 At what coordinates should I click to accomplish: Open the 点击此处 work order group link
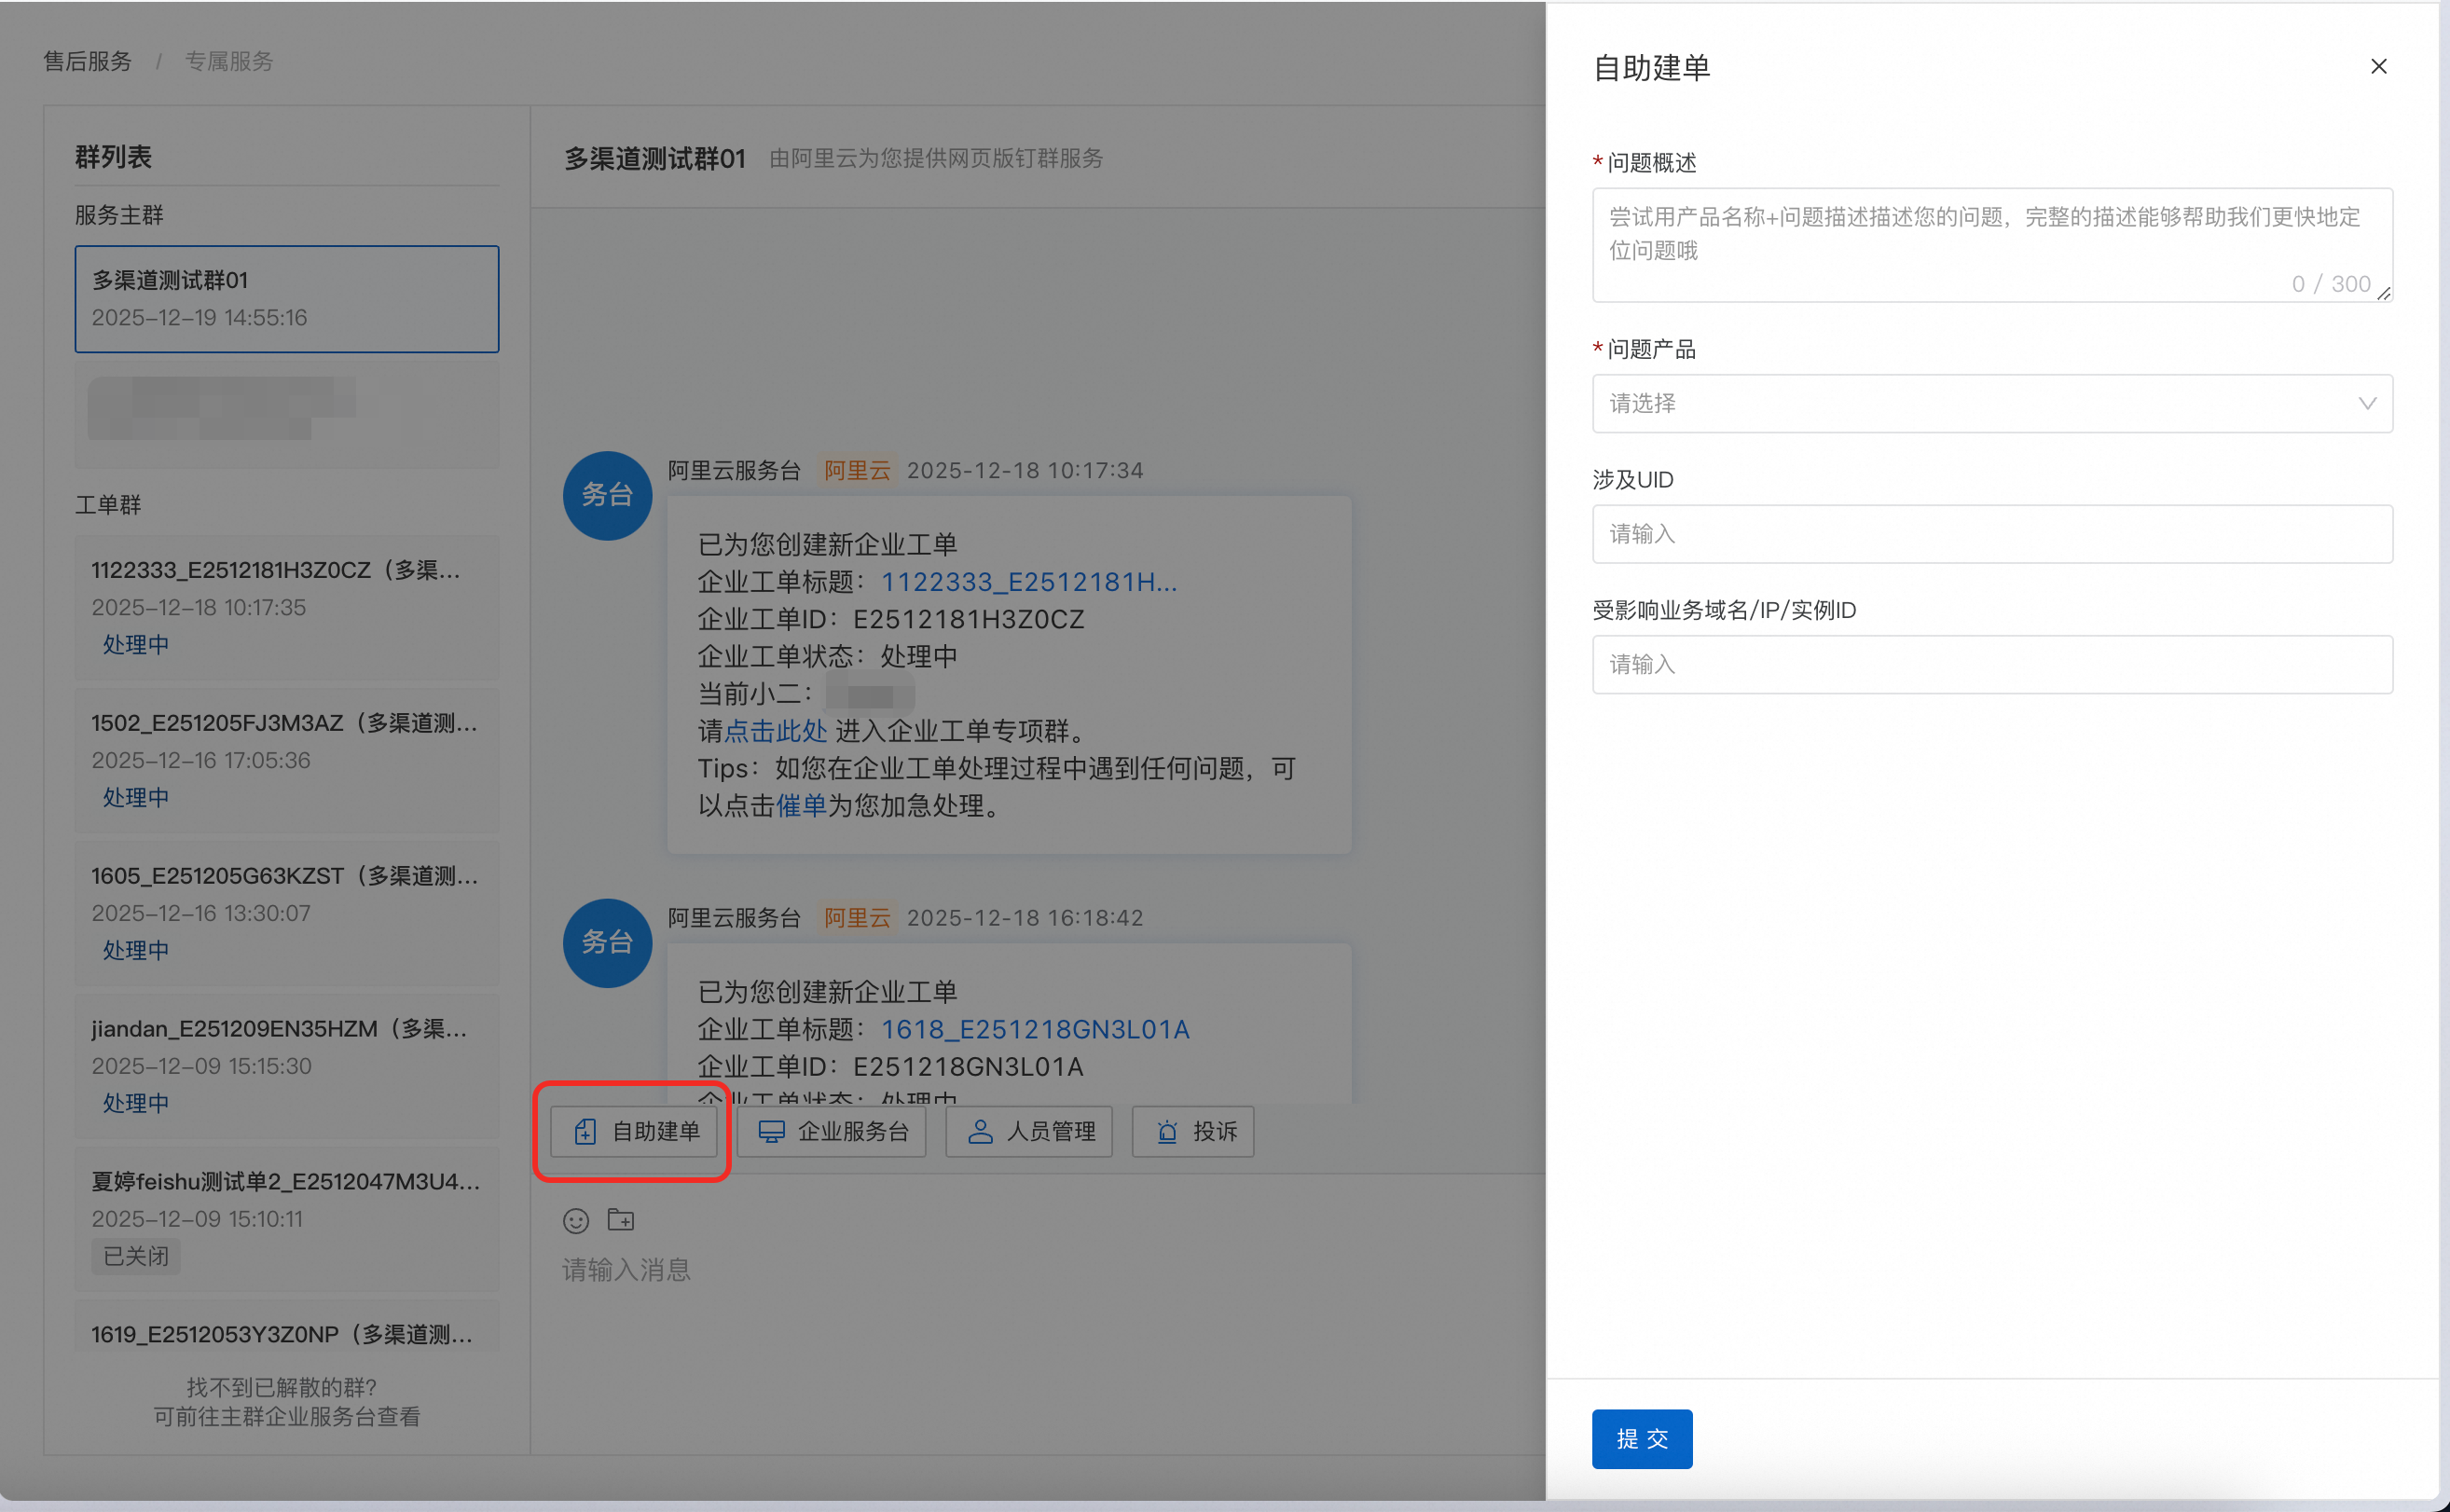(775, 731)
